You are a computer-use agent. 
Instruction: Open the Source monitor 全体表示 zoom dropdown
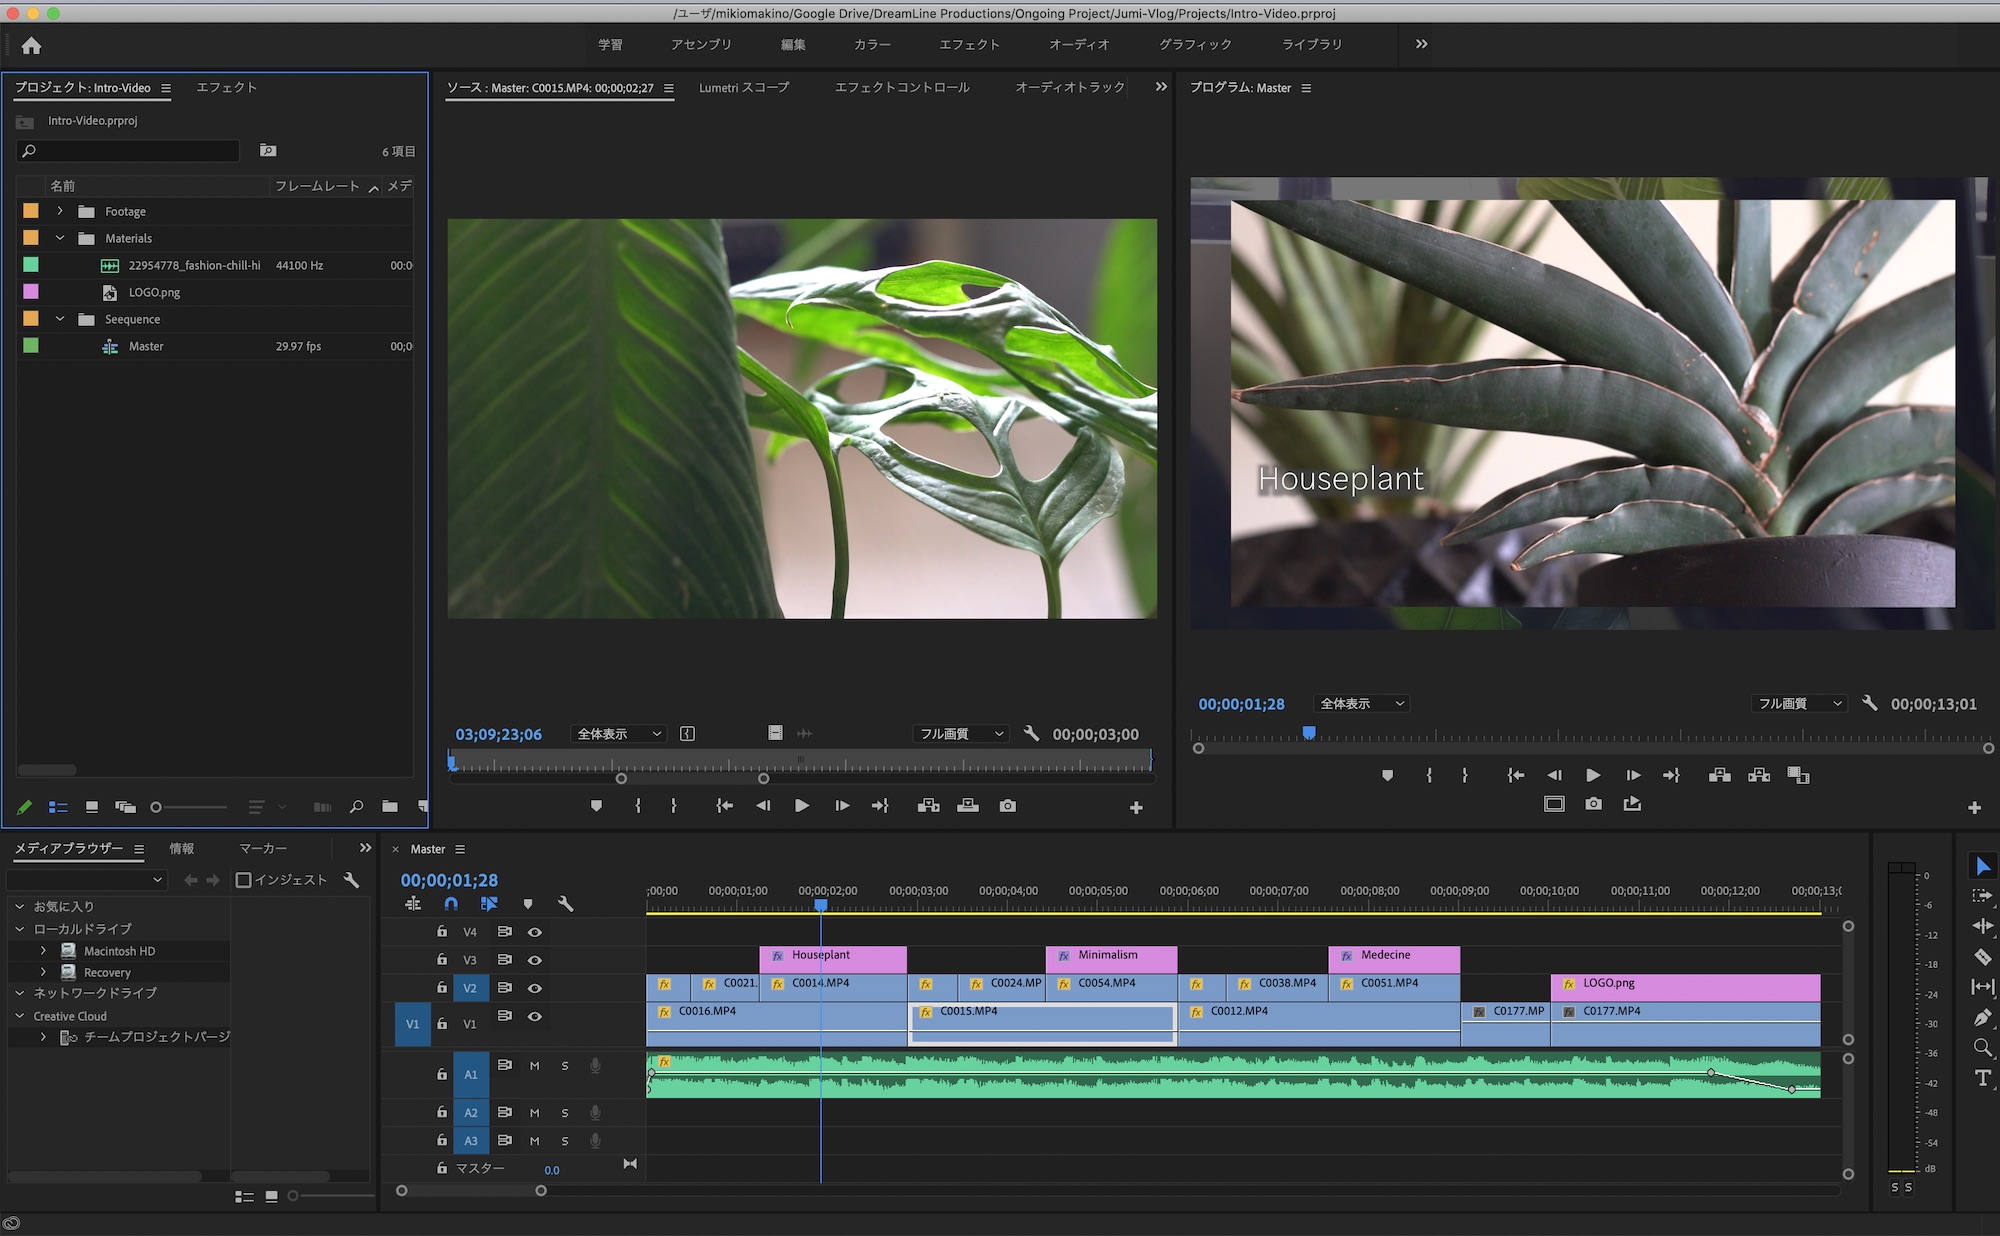(x=618, y=734)
